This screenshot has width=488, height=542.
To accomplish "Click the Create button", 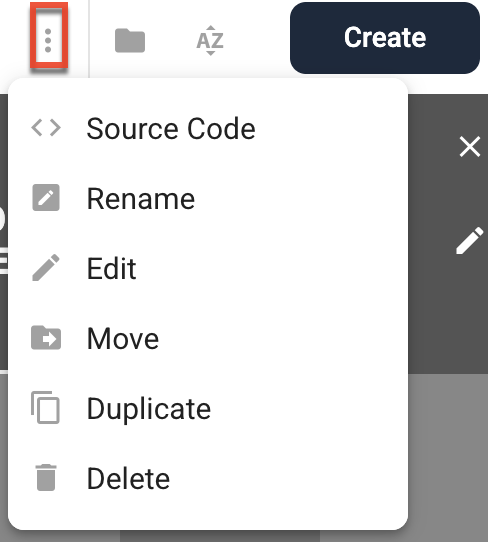I will (385, 38).
